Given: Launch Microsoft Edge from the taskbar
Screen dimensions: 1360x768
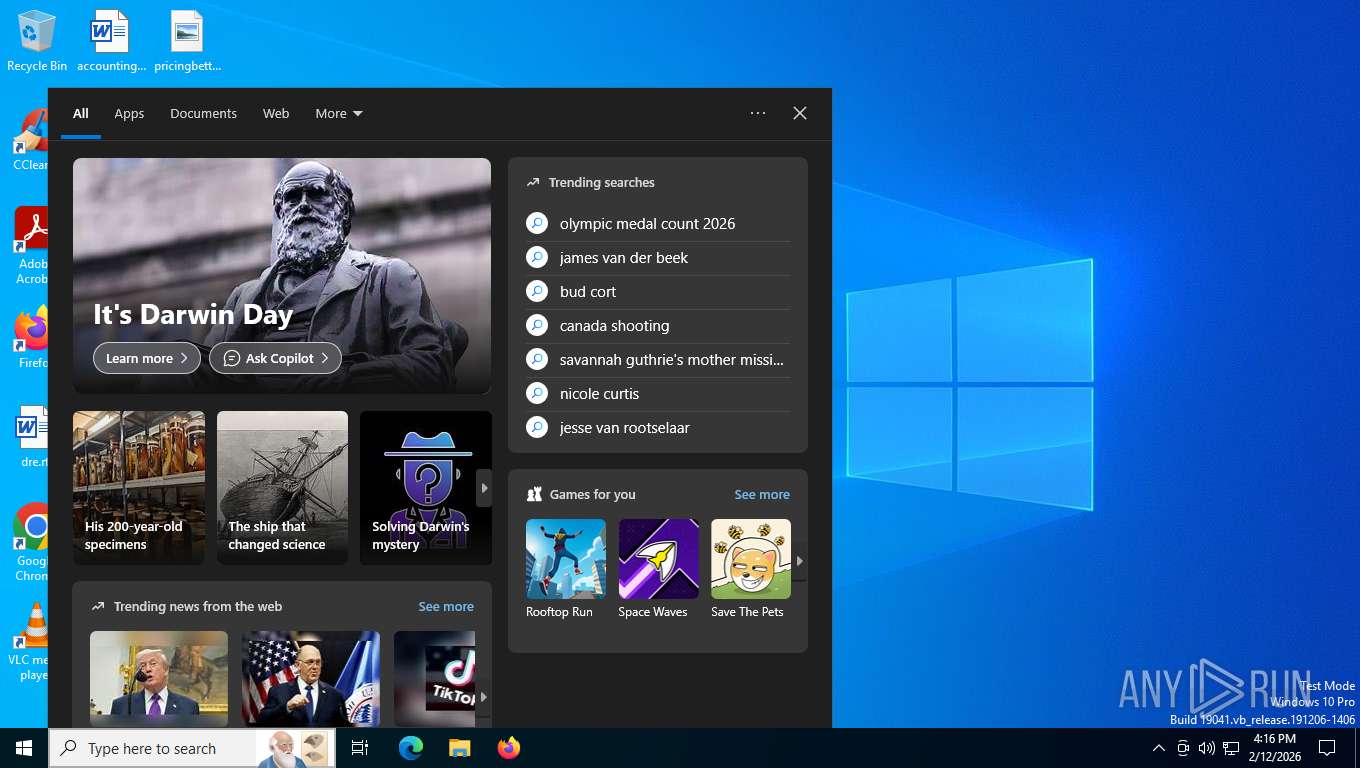Looking at the screenshot, I should [x=410, y=748].
